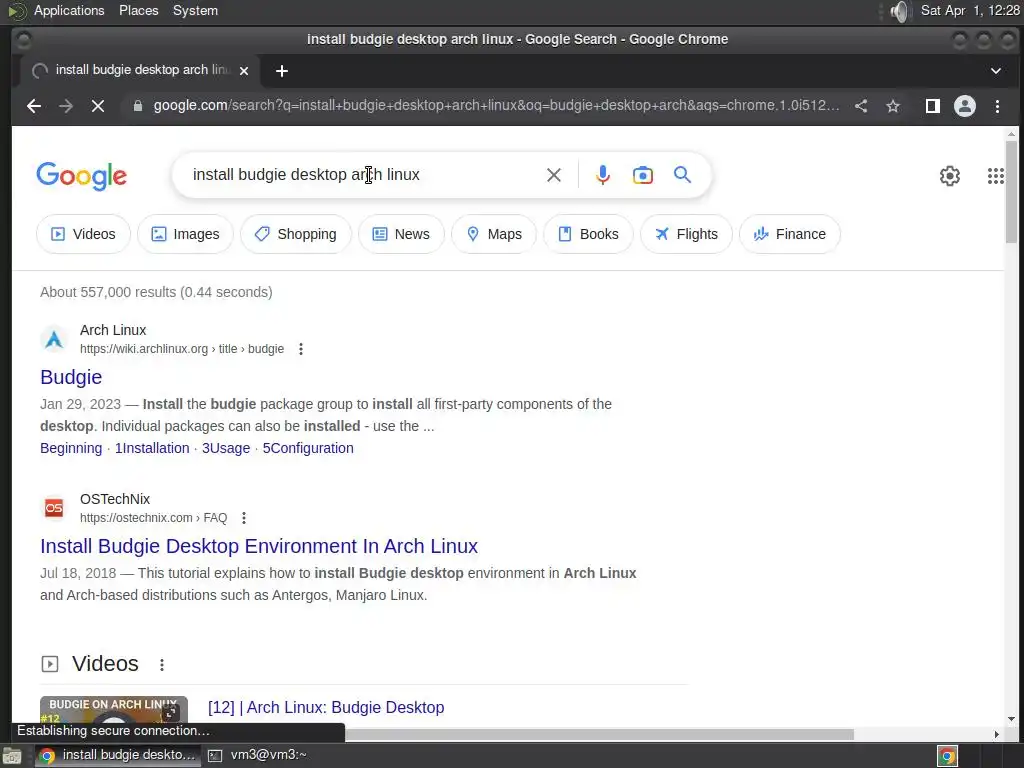1024x768 pixels.
Task: Click the volume speaker icon
Action: [899, 11]
